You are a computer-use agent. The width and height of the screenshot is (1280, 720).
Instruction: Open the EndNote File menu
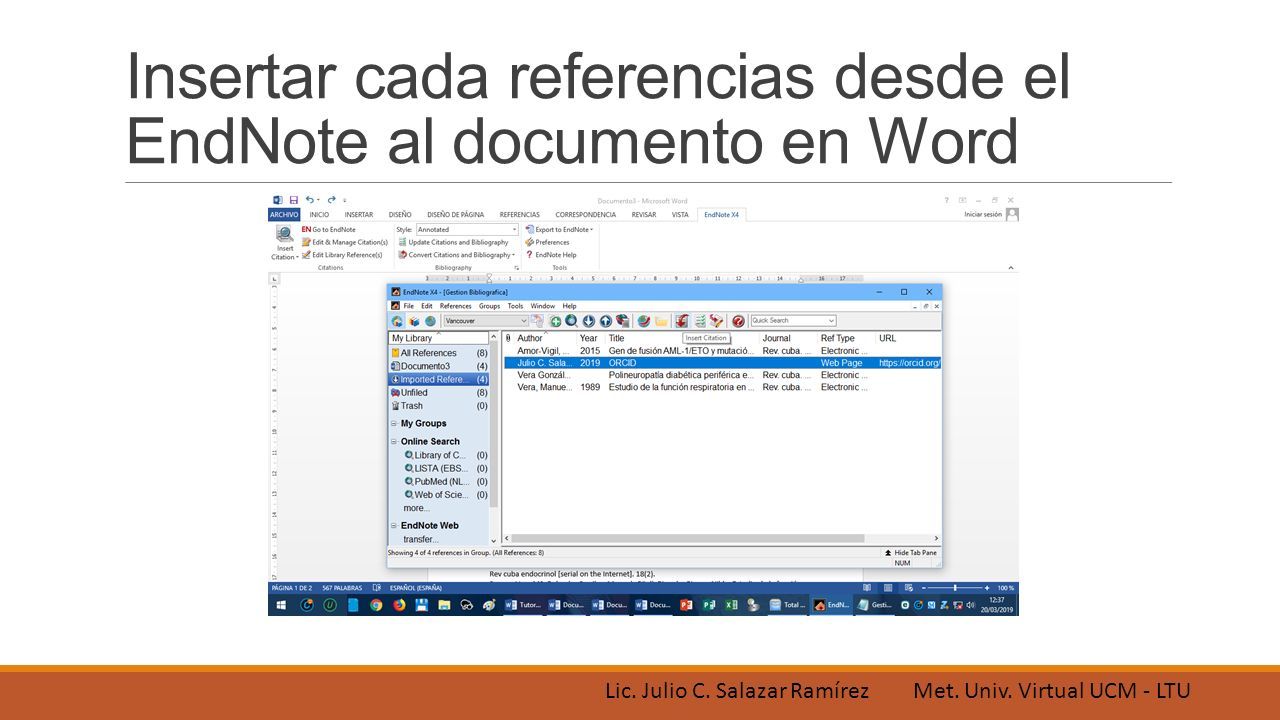[x=409, y=306]
